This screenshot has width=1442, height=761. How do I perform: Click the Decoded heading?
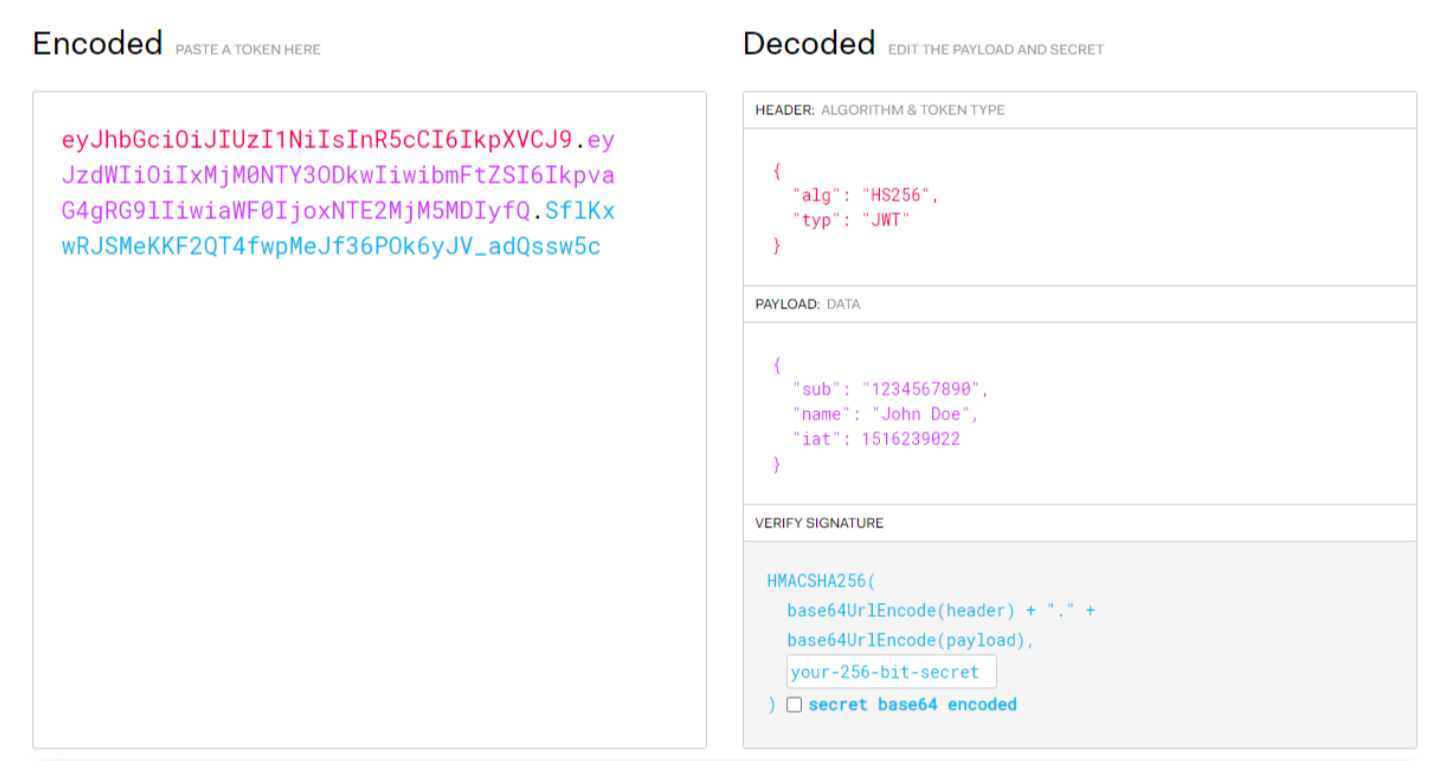[808, 44]
